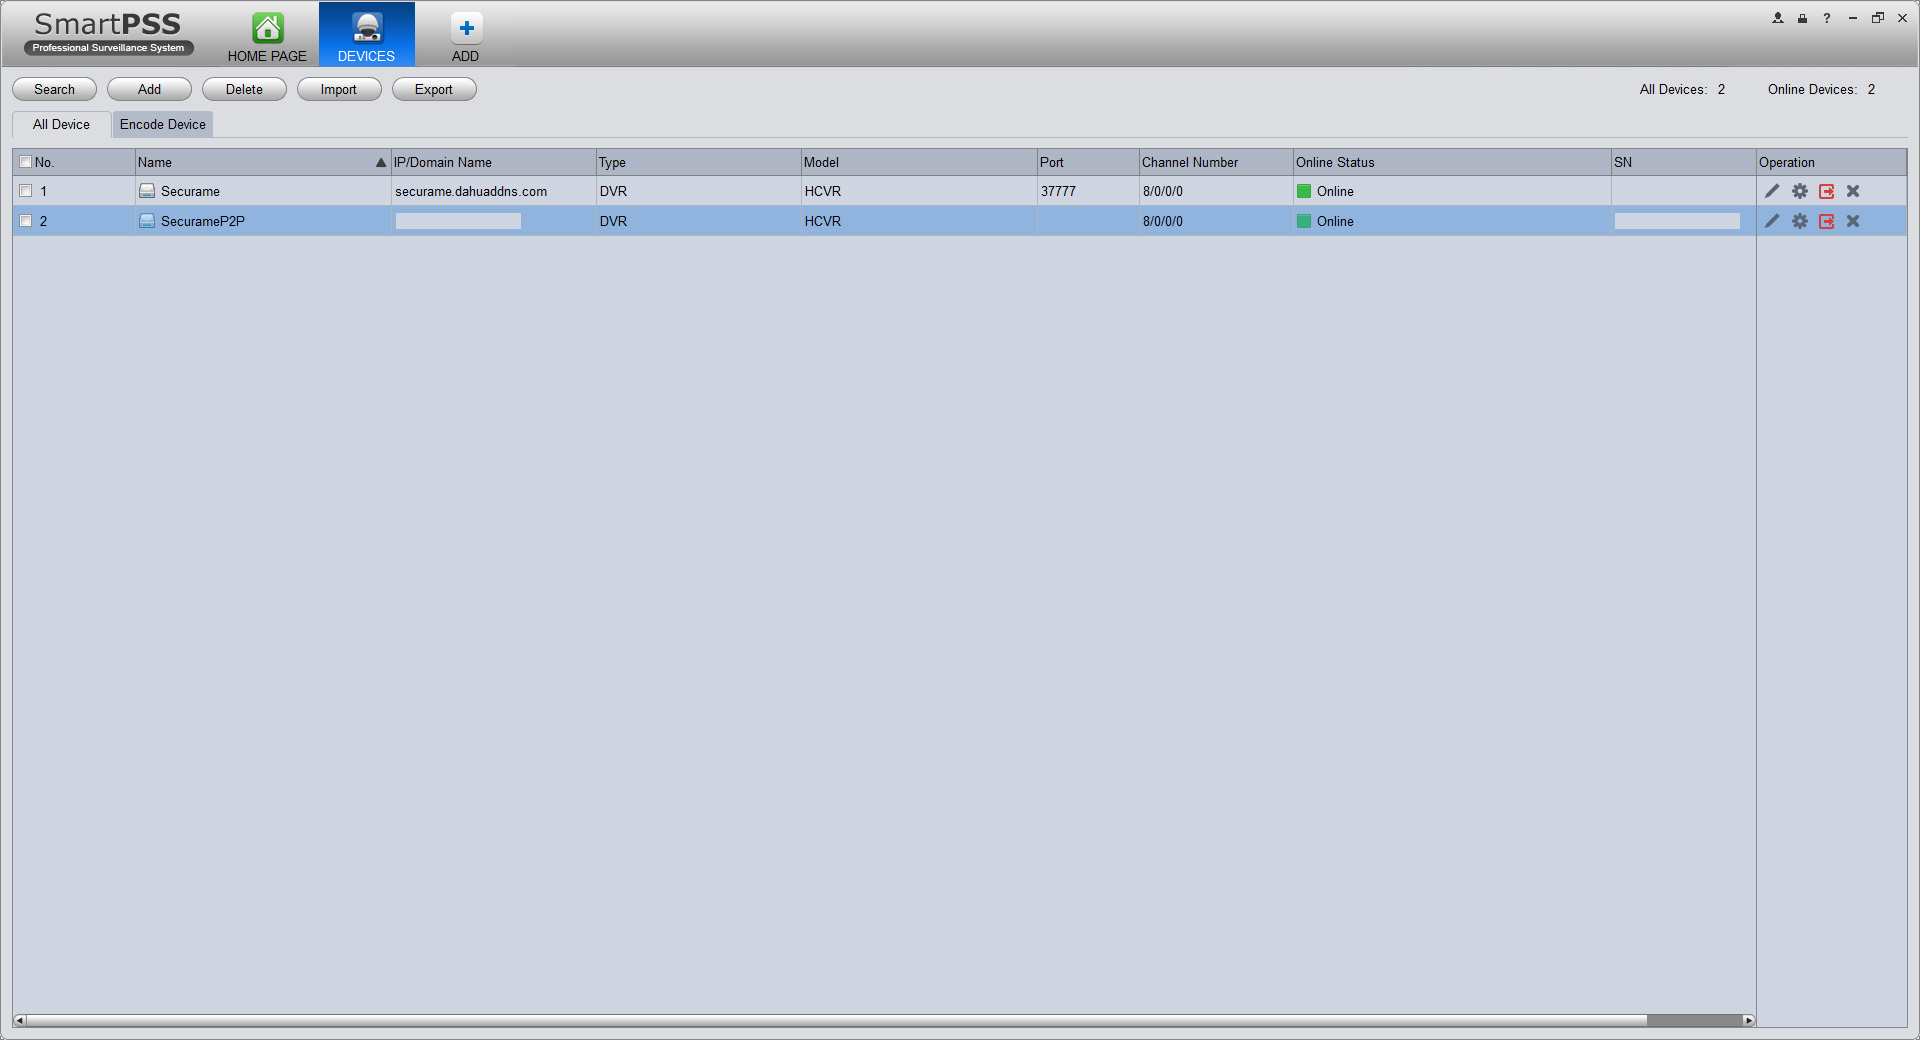Image resolution: width=1920 pixels, height=1040 pixels.
Task: Check the checkbox for device row 2
Action: click(x=26, y=221)
